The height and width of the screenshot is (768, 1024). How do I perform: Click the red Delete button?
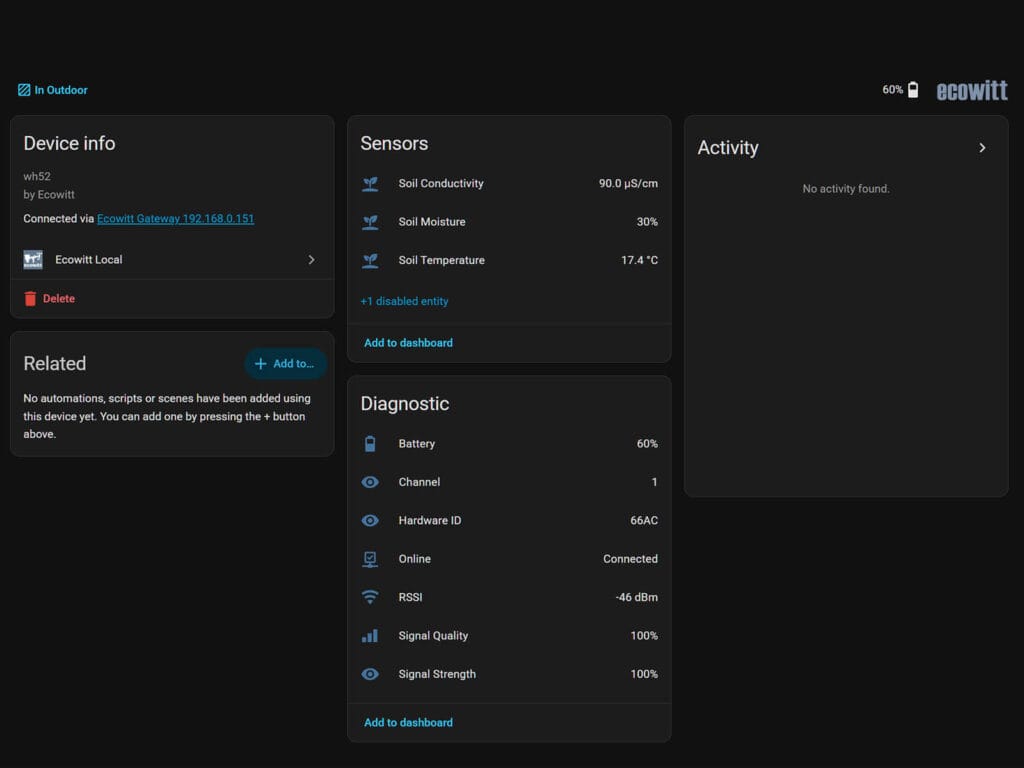(x=50, y=298)
